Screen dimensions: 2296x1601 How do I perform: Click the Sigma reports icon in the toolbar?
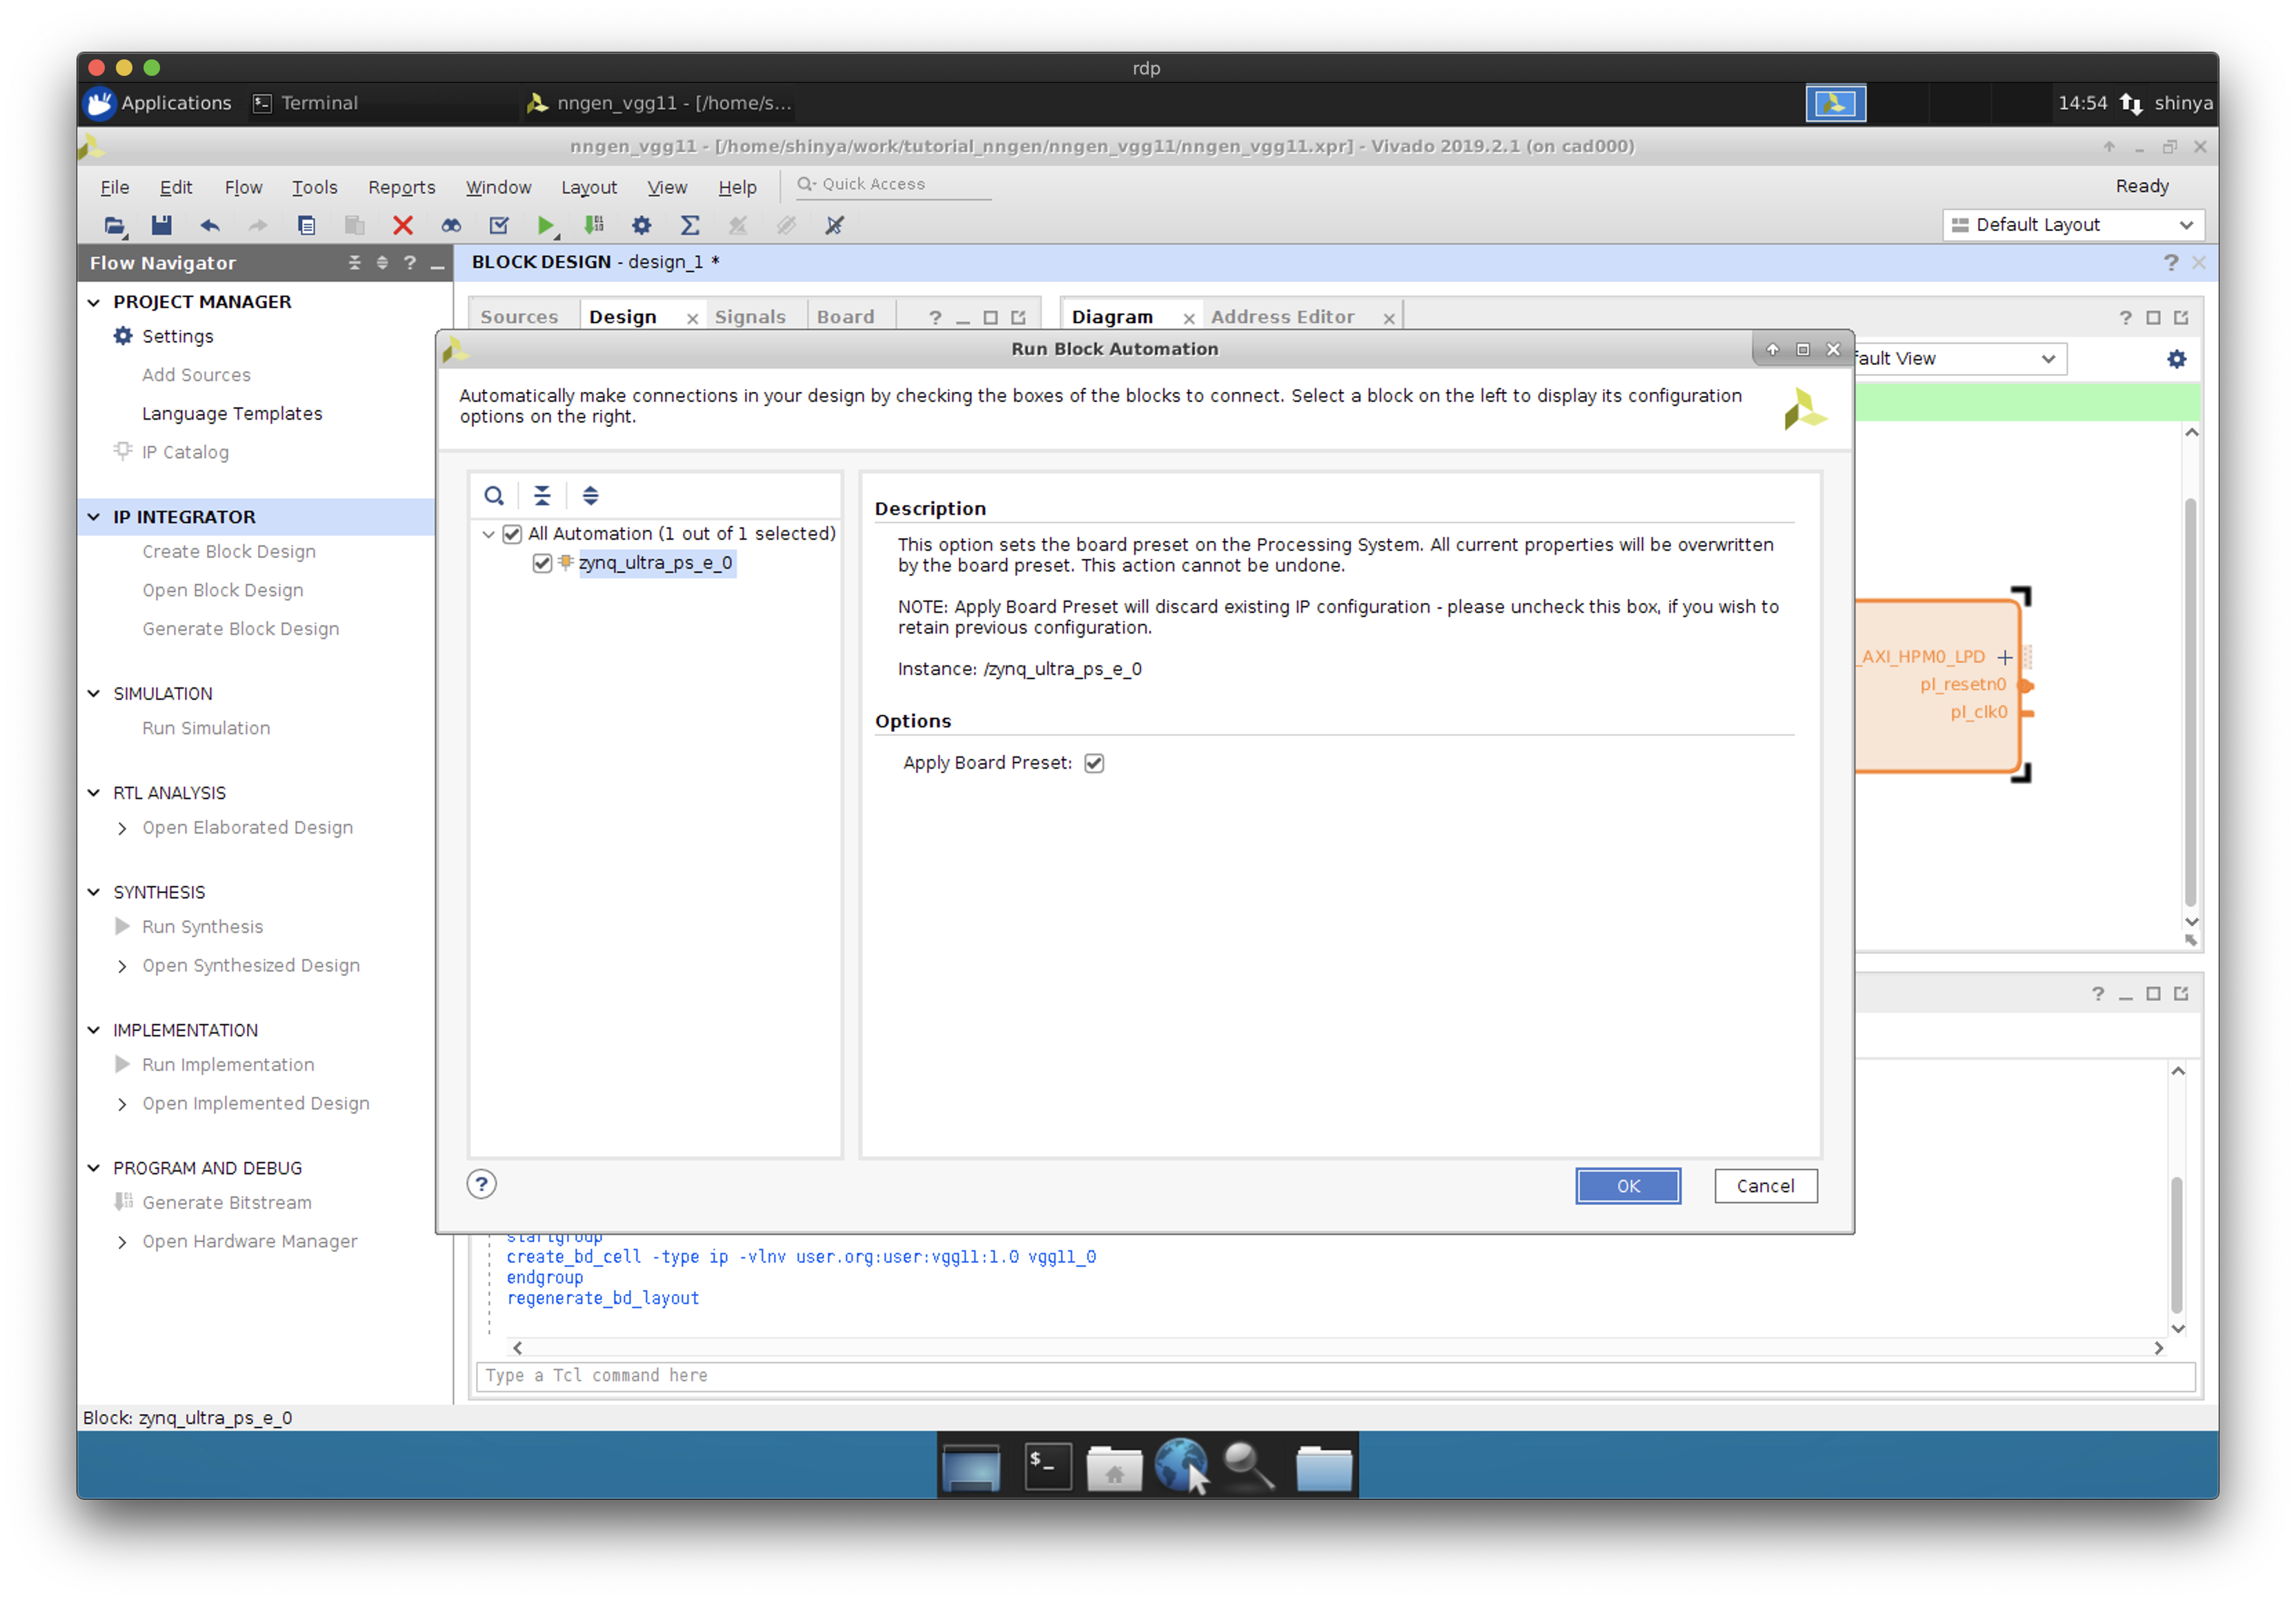click(x=690, y=225)
